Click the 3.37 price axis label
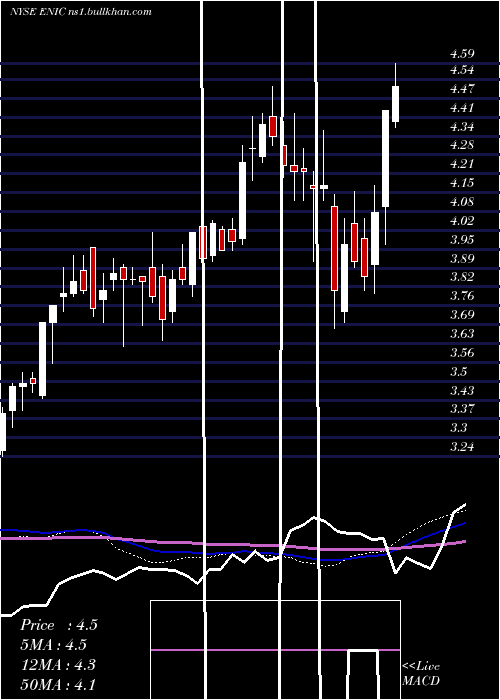 coord(462,408)
